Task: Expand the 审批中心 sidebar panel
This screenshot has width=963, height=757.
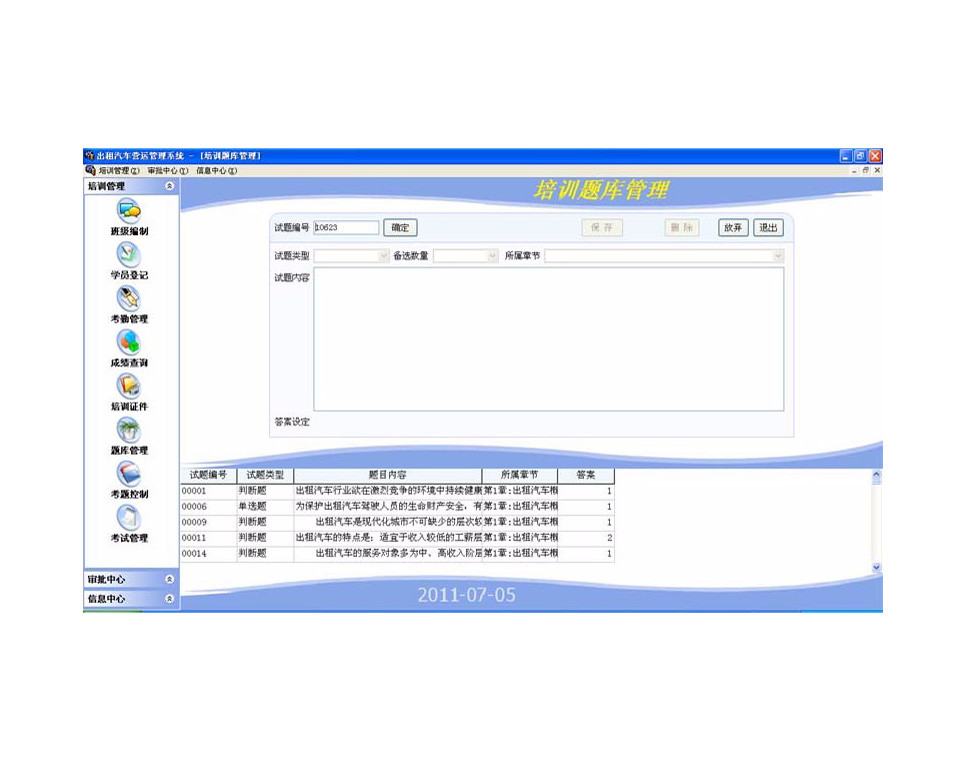Action: pos(169,579)
